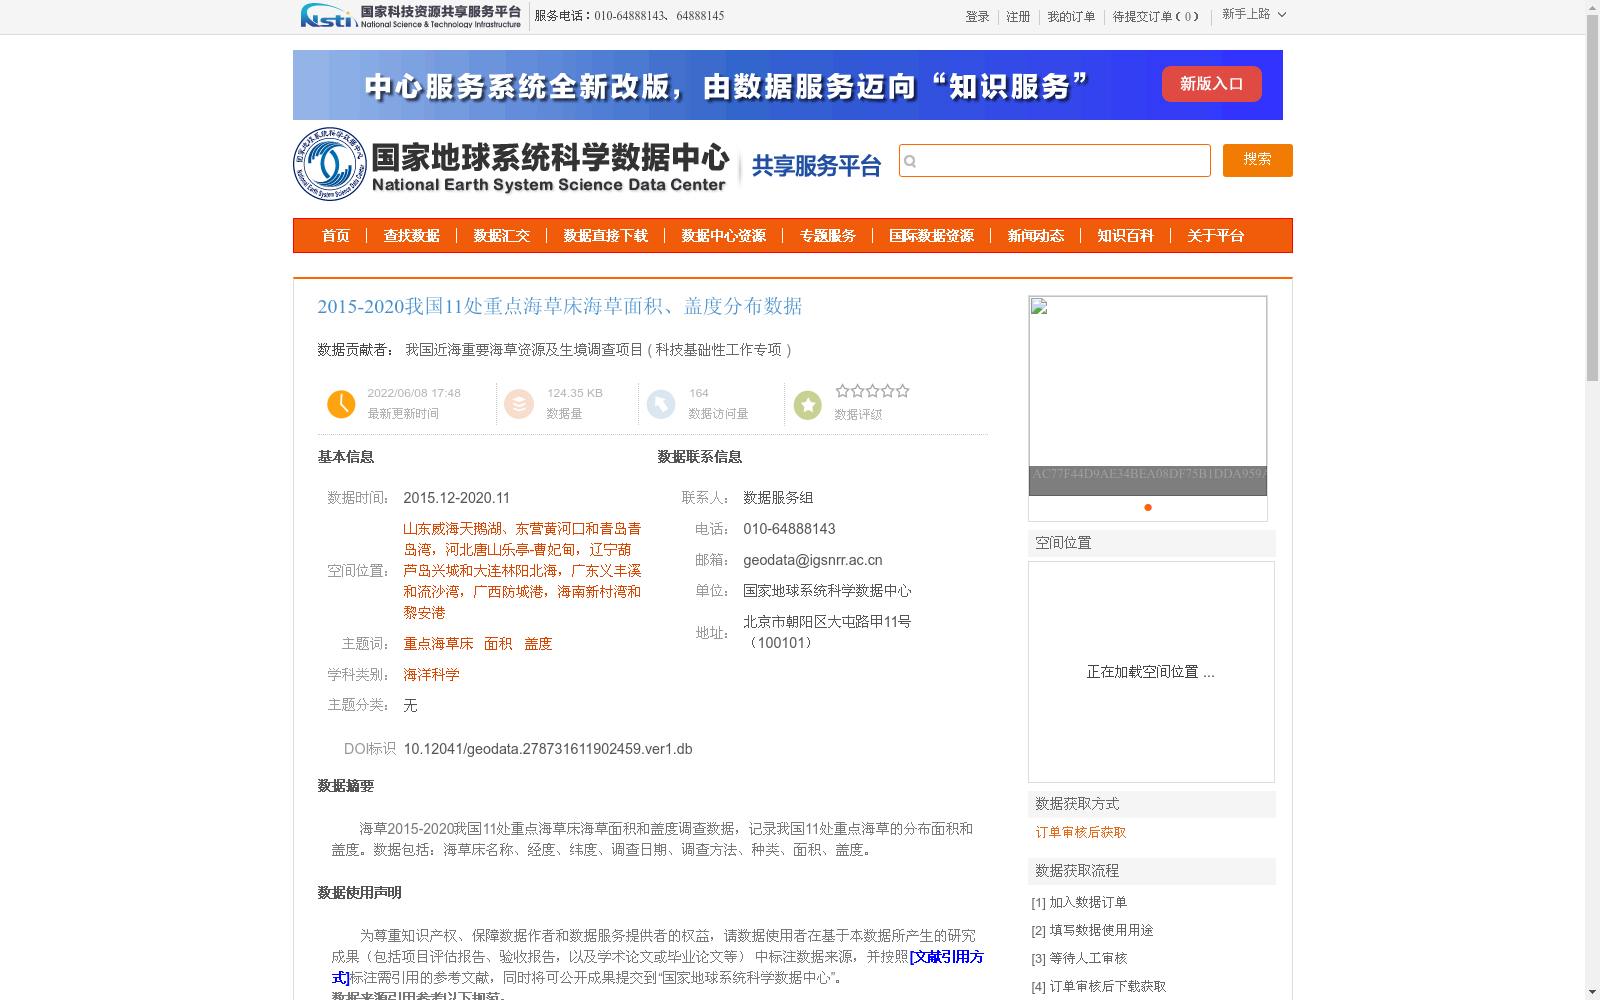Viewport: 1600px width, 1000px height.
Task: Click the green star medal icon near 数据评级
Action: point(807,404)
